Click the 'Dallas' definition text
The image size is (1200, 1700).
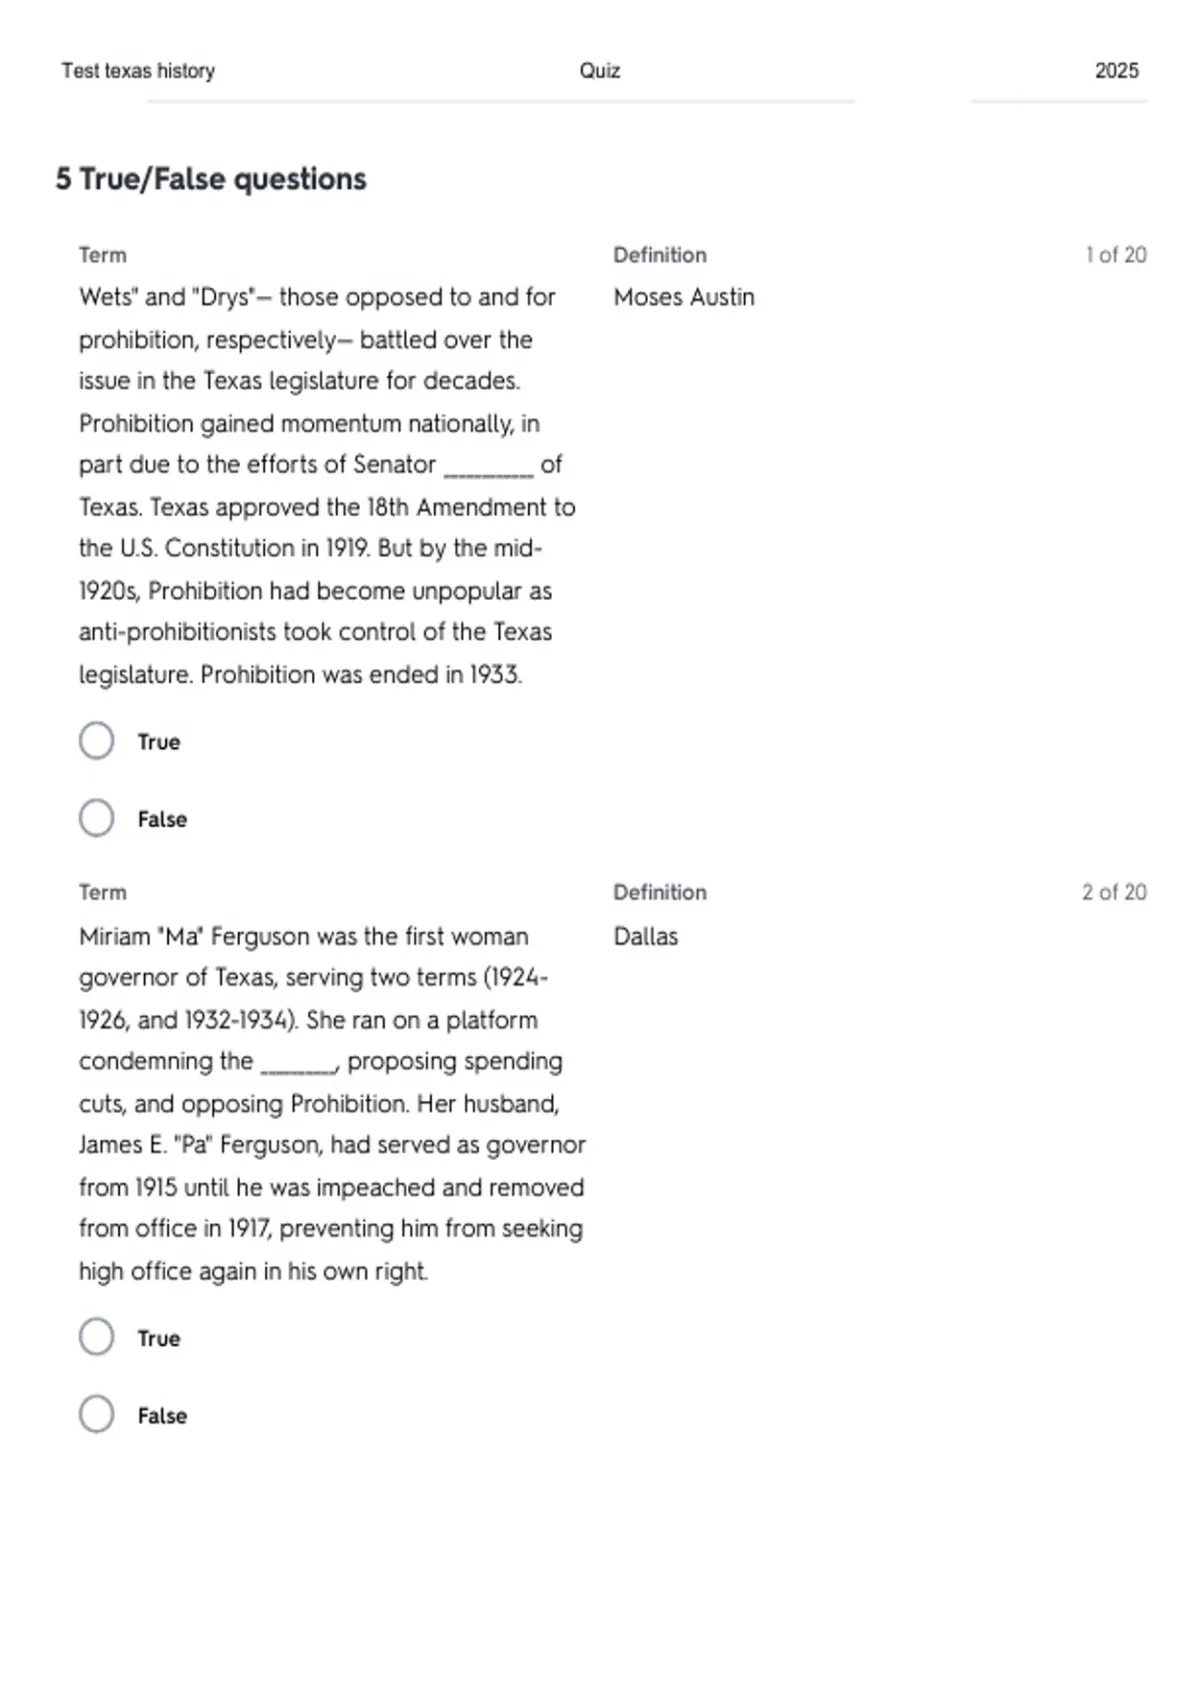[x=646, y=936]
